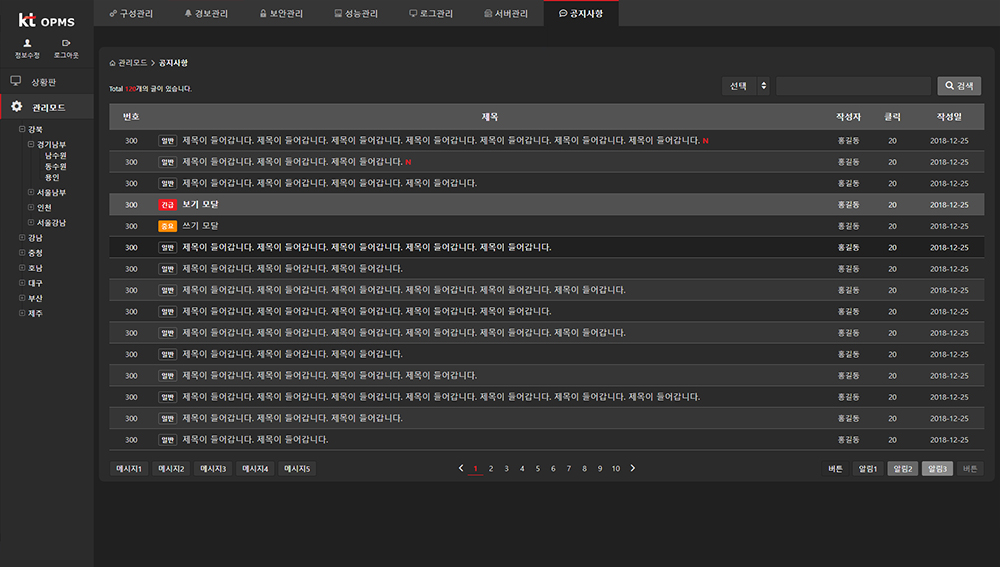The width and height of the screenshot is (1000, 567).
Task: Select the 동수원 tree item
Action: pyautogui.click(x=55, y=166)
